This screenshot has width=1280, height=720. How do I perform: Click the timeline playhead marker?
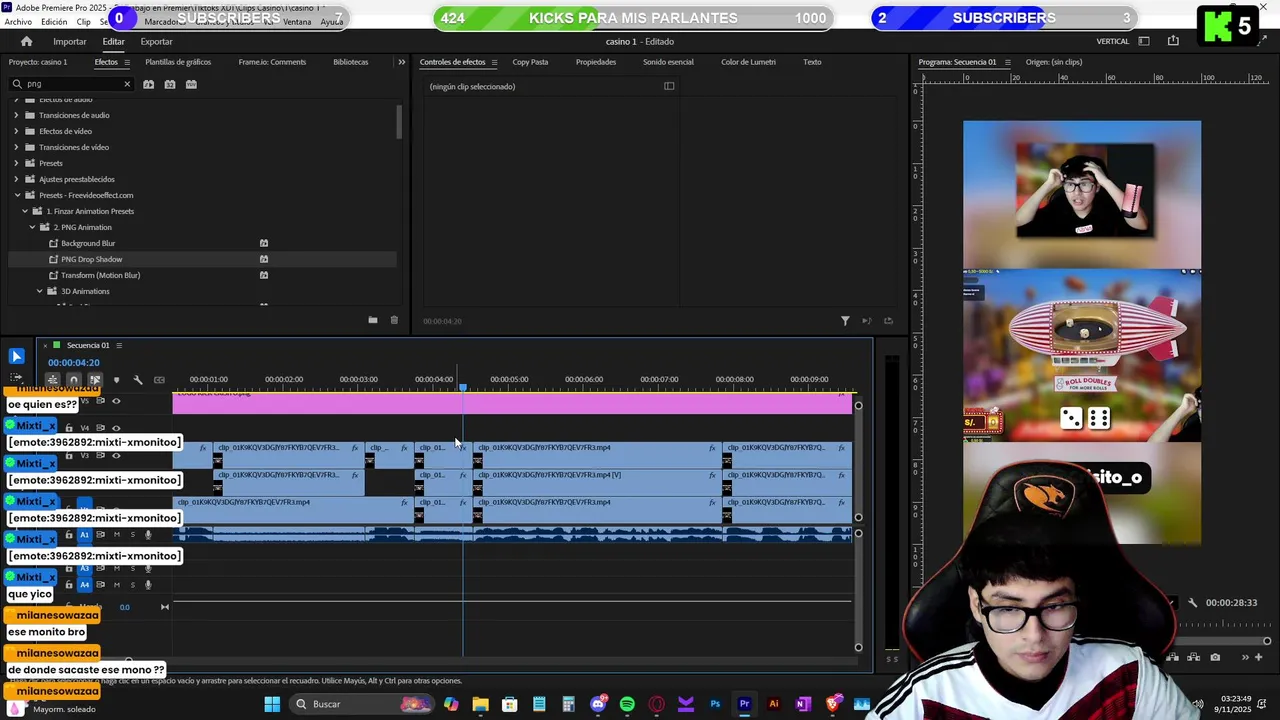(x=463, y=386)
